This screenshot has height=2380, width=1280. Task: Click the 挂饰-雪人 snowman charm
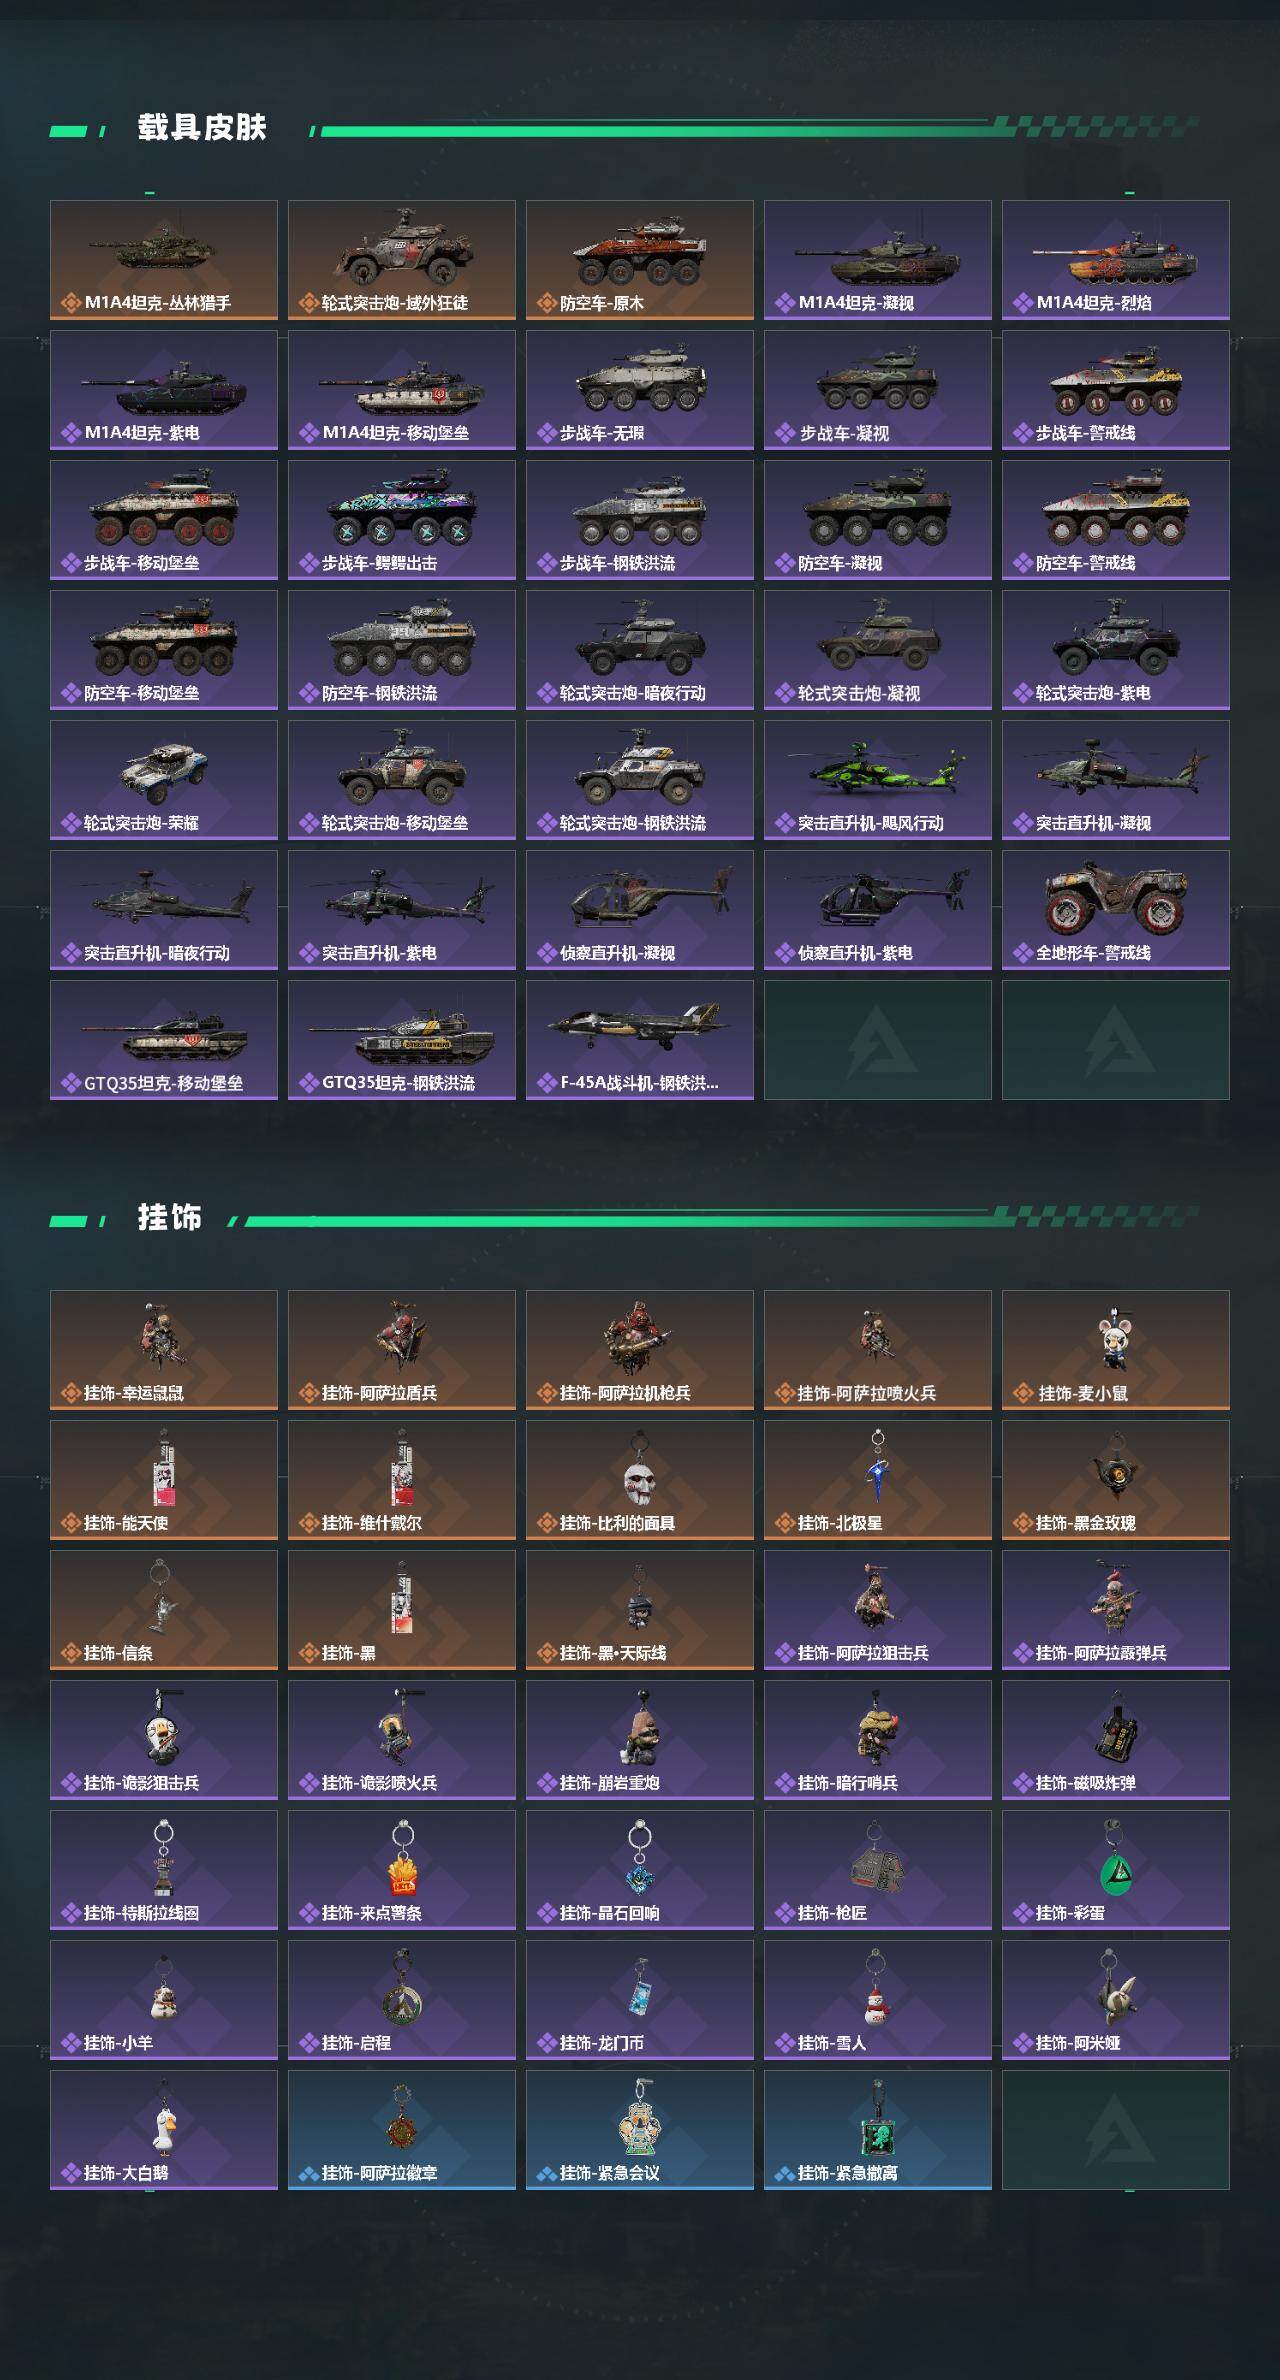[x=878, y=2000]
